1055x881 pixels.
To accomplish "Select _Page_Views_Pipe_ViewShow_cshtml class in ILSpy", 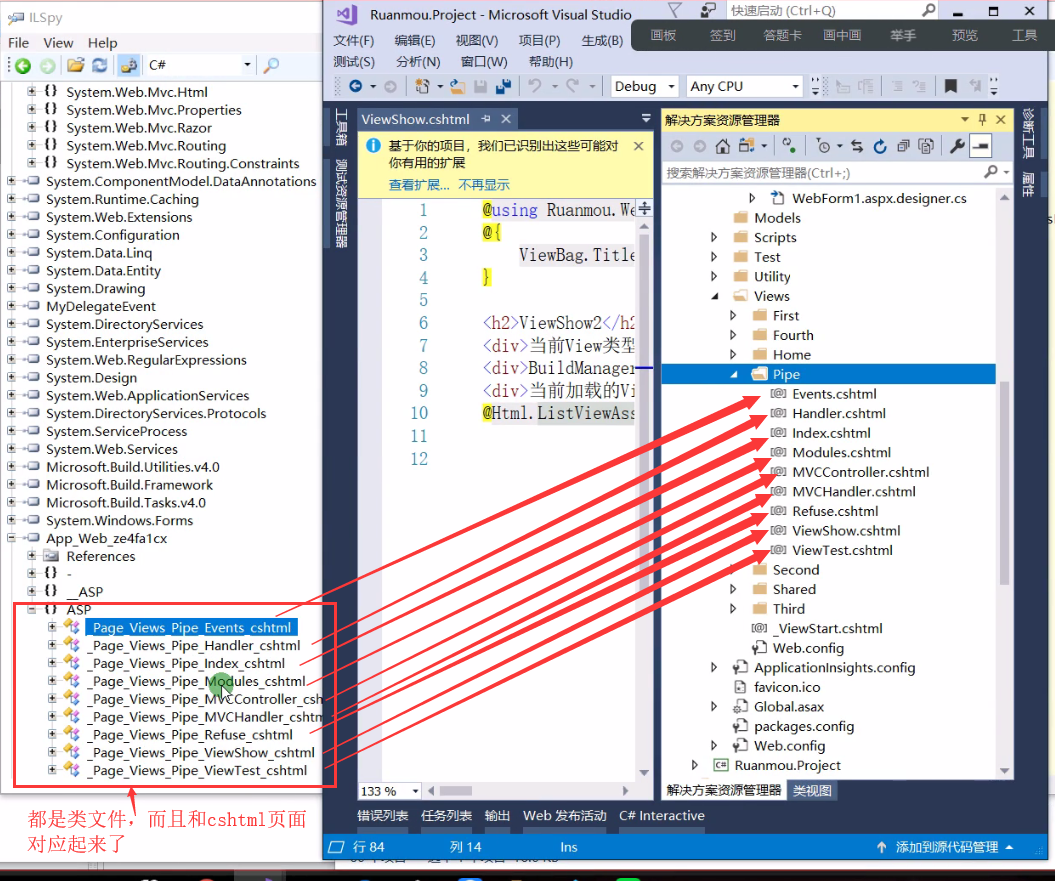I will pos(200,752).
